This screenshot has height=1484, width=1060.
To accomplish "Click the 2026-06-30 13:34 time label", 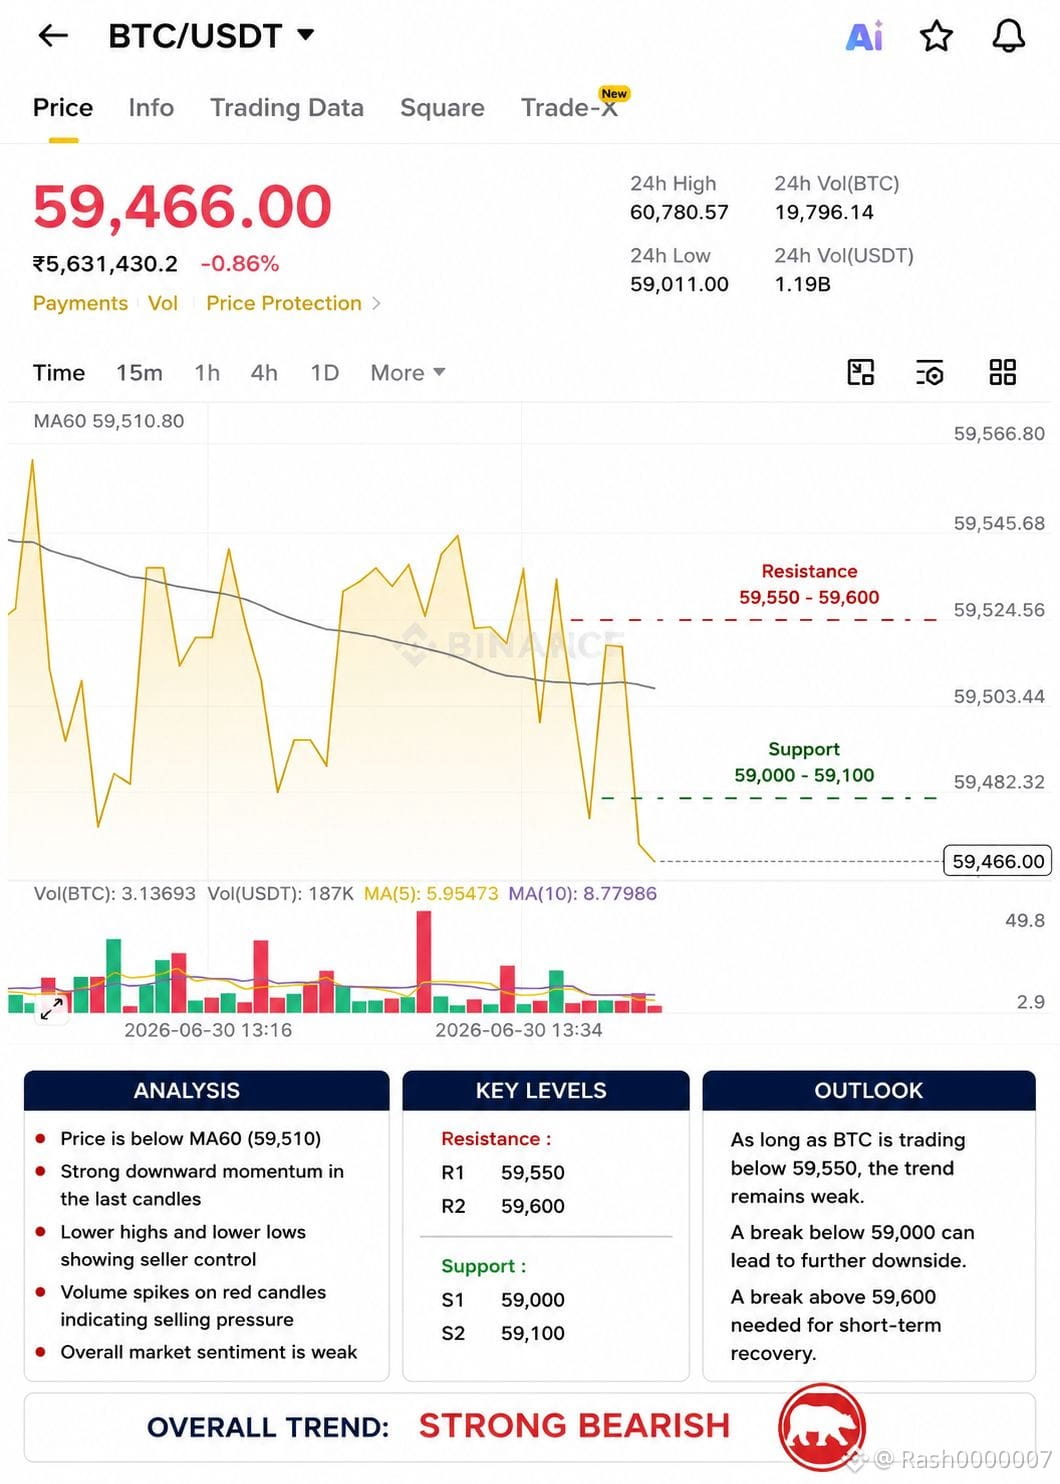I will 519,1030.
